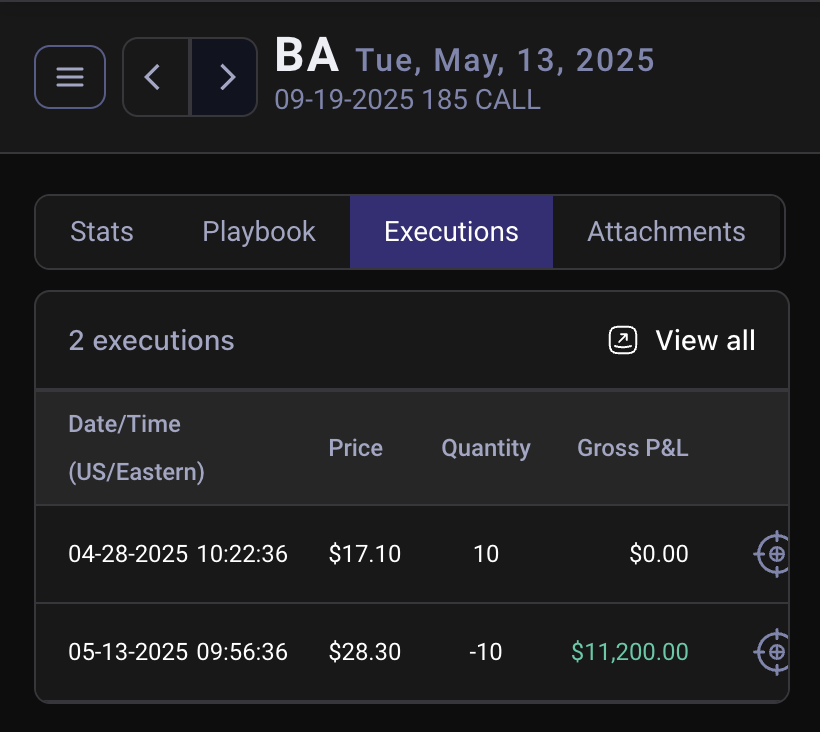Click the $0.00 gross P&L cell
This screenshot has height=732, width=820.
tap(659, 554)
